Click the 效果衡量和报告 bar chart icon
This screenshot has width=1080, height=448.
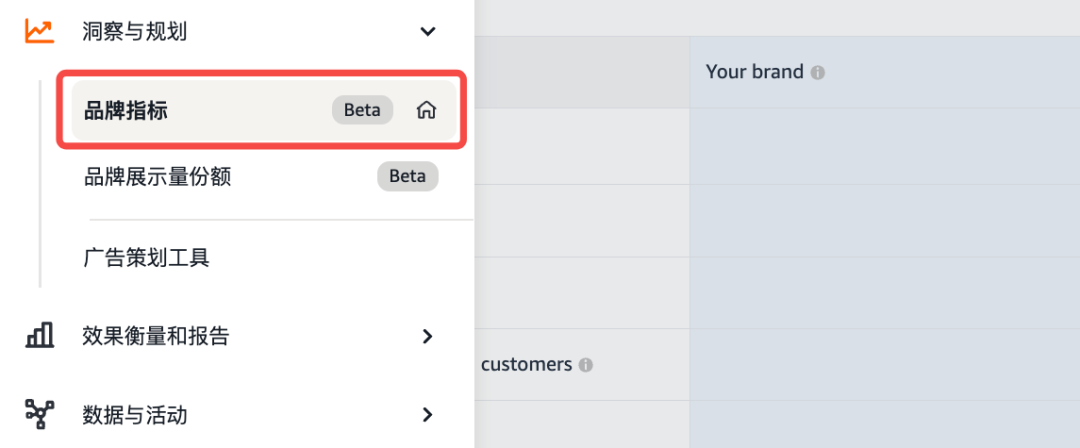(x=39, y=336)
